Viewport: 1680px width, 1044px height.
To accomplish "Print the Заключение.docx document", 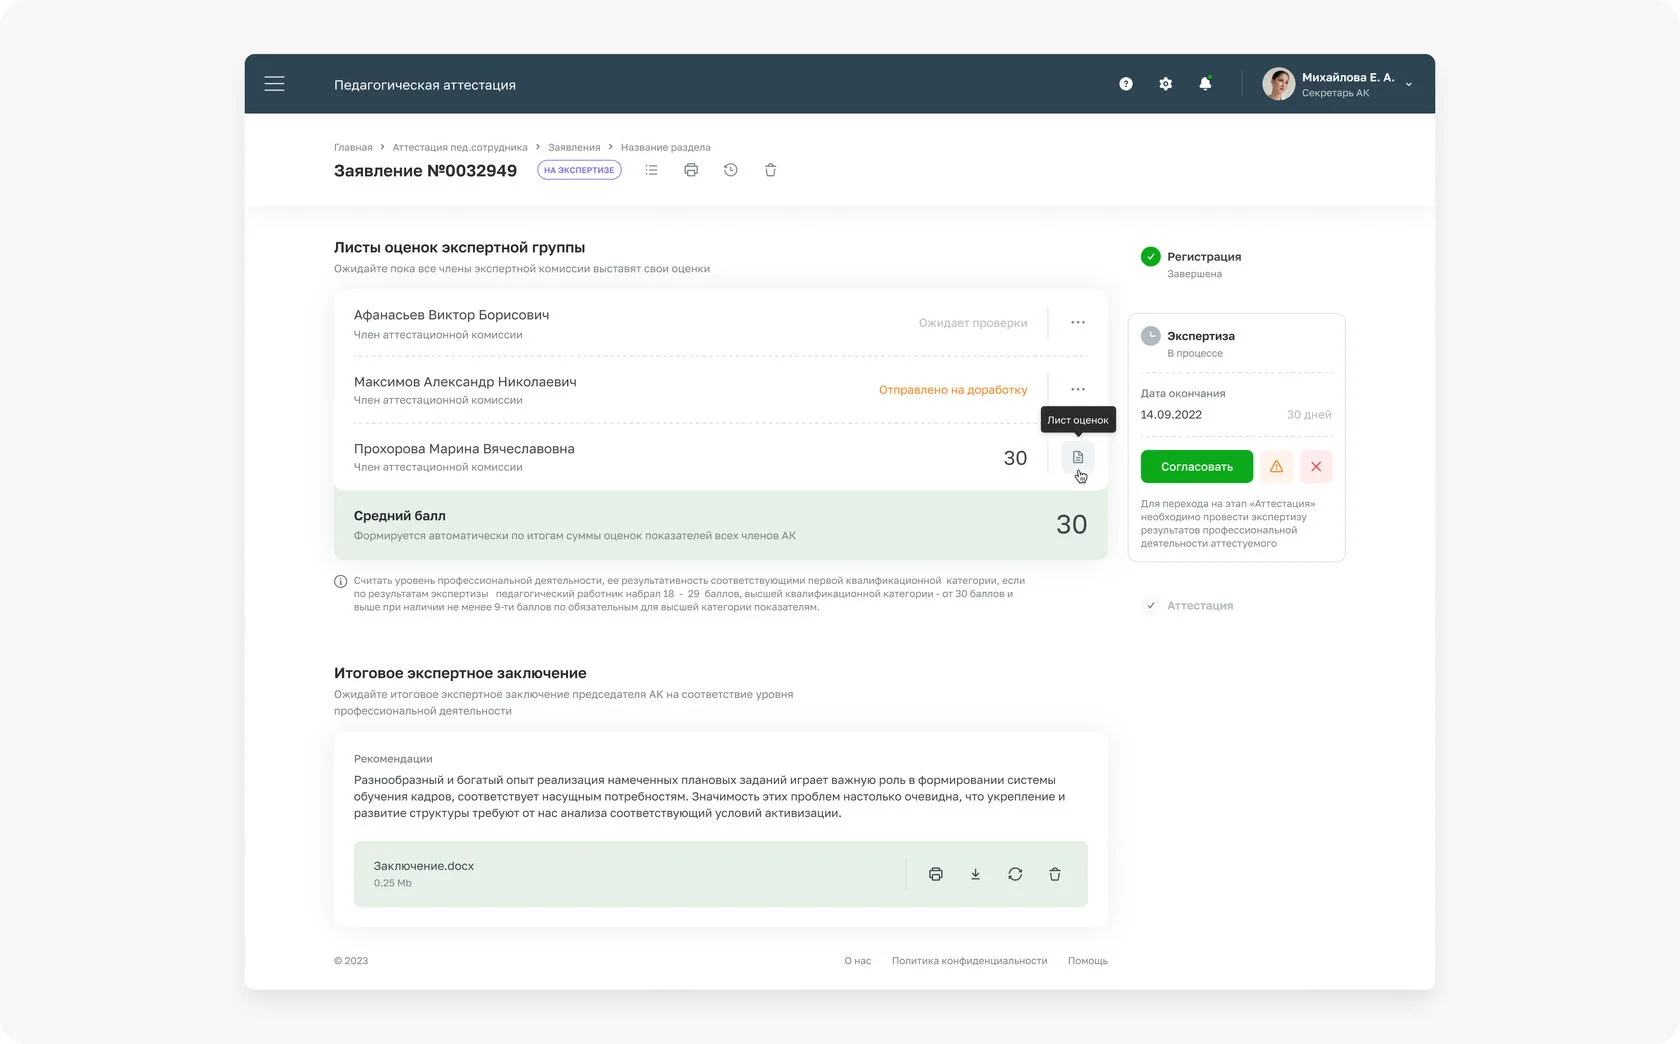I will (x=936, y=874).
